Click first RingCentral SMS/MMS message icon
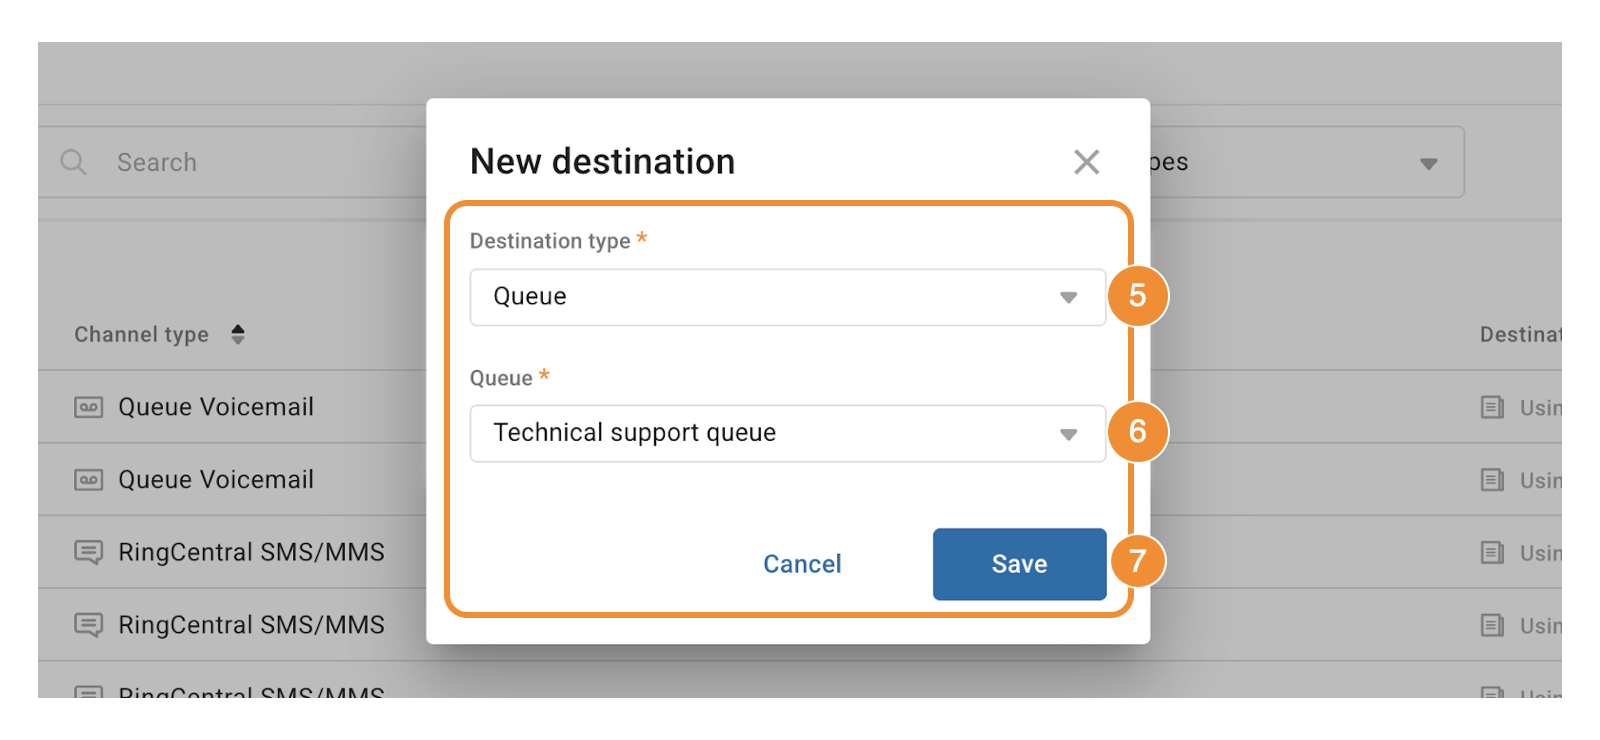 [88, 552]
